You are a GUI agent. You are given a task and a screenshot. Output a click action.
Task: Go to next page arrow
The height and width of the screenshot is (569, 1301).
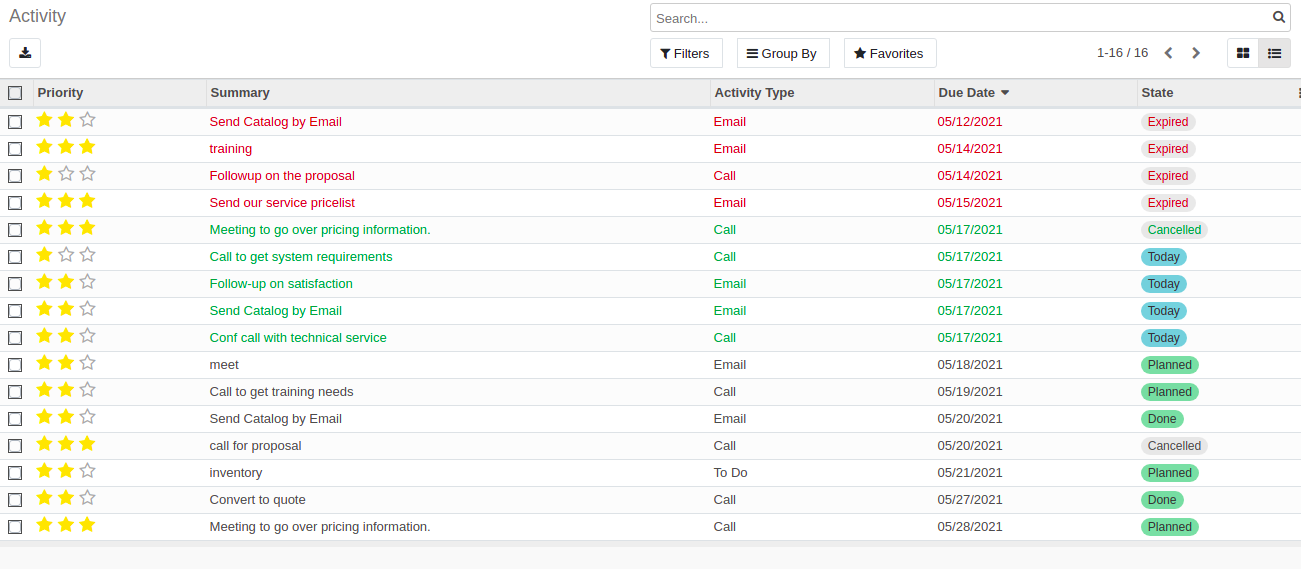coord(1196,53)
